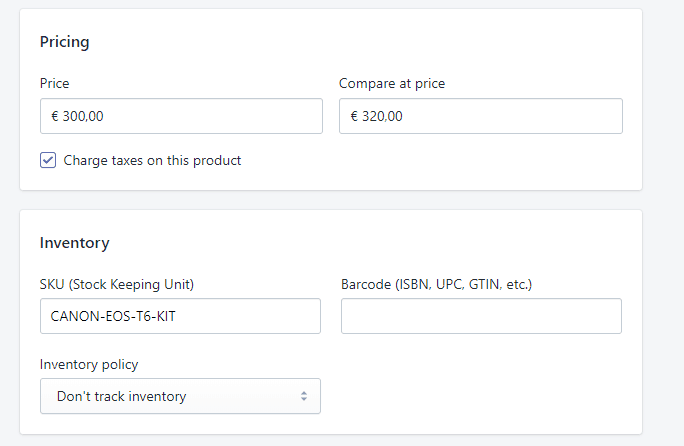The width and height of the screenshot is (684, 446).
Task: Click the 'Barcode (ISBN, UPC, GTIN, etc.)' label
Action: click(x=436, y=285)
